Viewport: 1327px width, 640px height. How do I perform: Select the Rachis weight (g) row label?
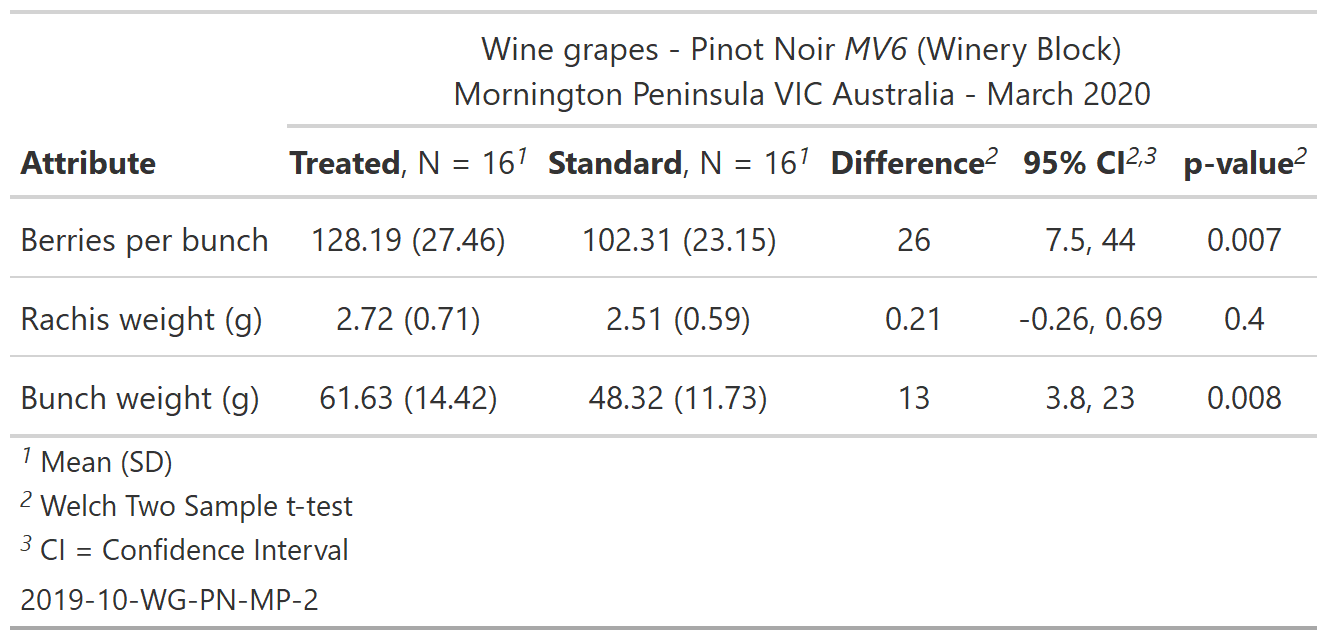(141, 319)
